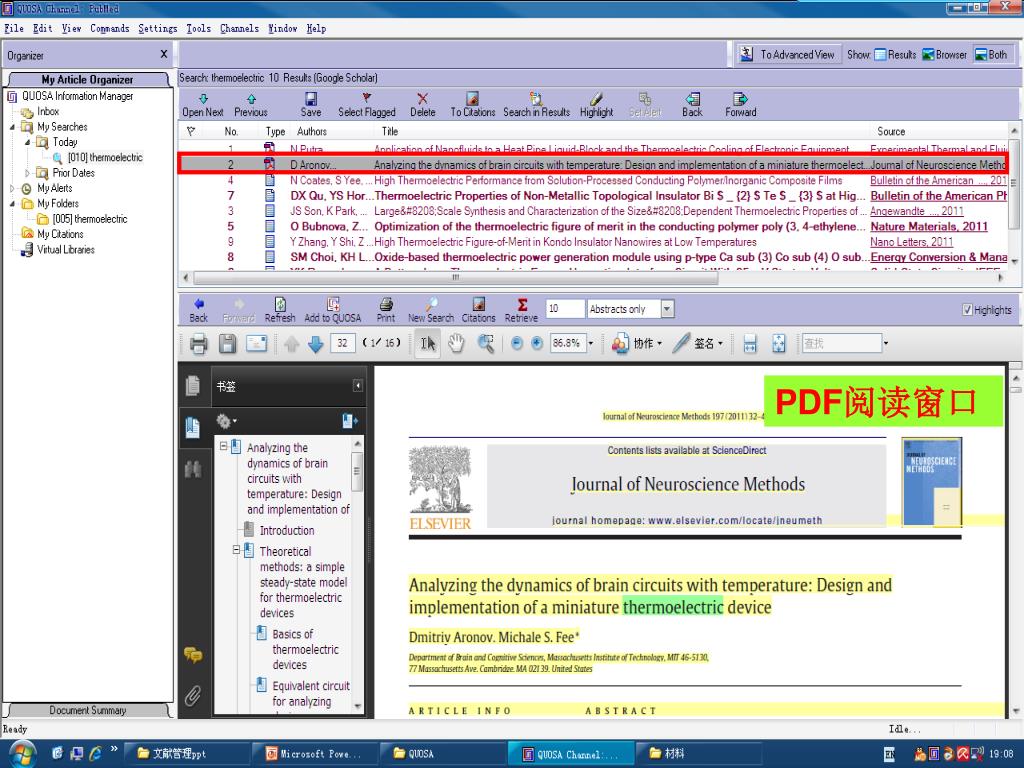Expand the My Alerts tree node

point(12,188)
